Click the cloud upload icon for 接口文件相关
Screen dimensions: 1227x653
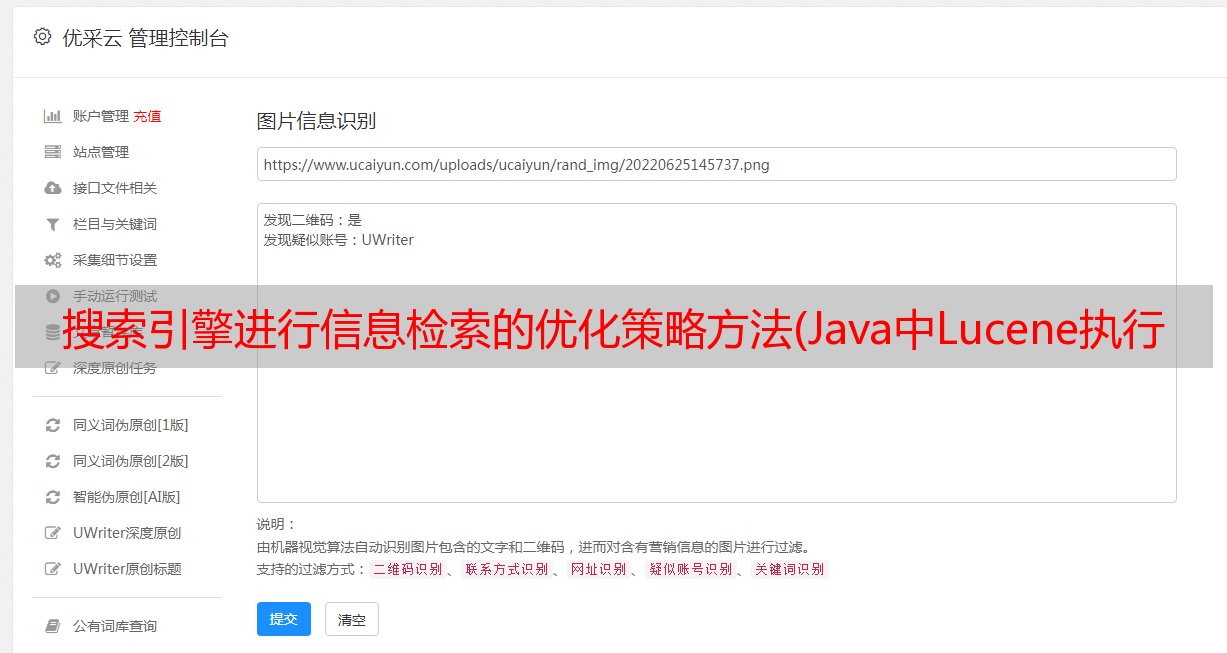pos(53,188)
